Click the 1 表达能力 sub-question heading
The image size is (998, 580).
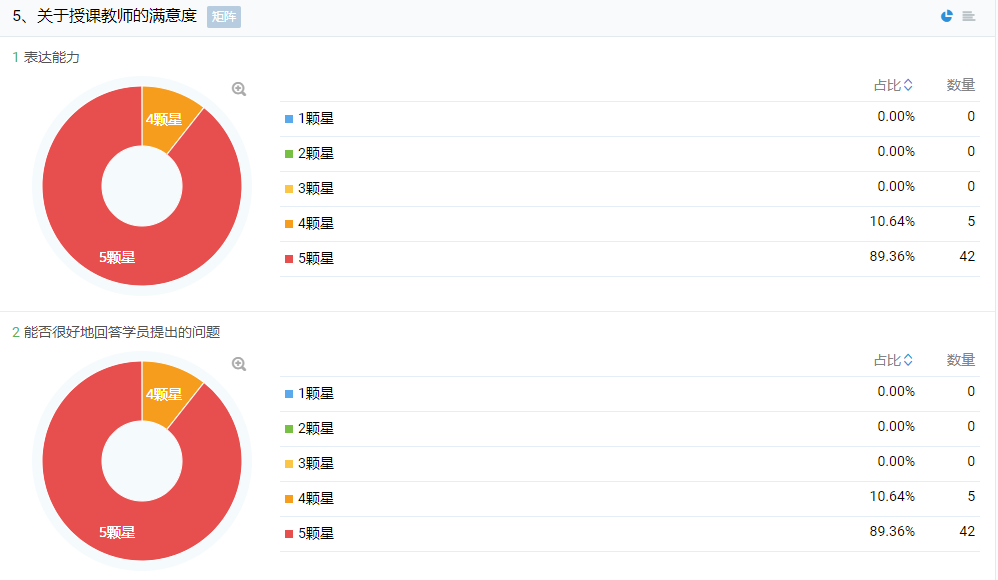pyautogui.click(x=46, y=57)
